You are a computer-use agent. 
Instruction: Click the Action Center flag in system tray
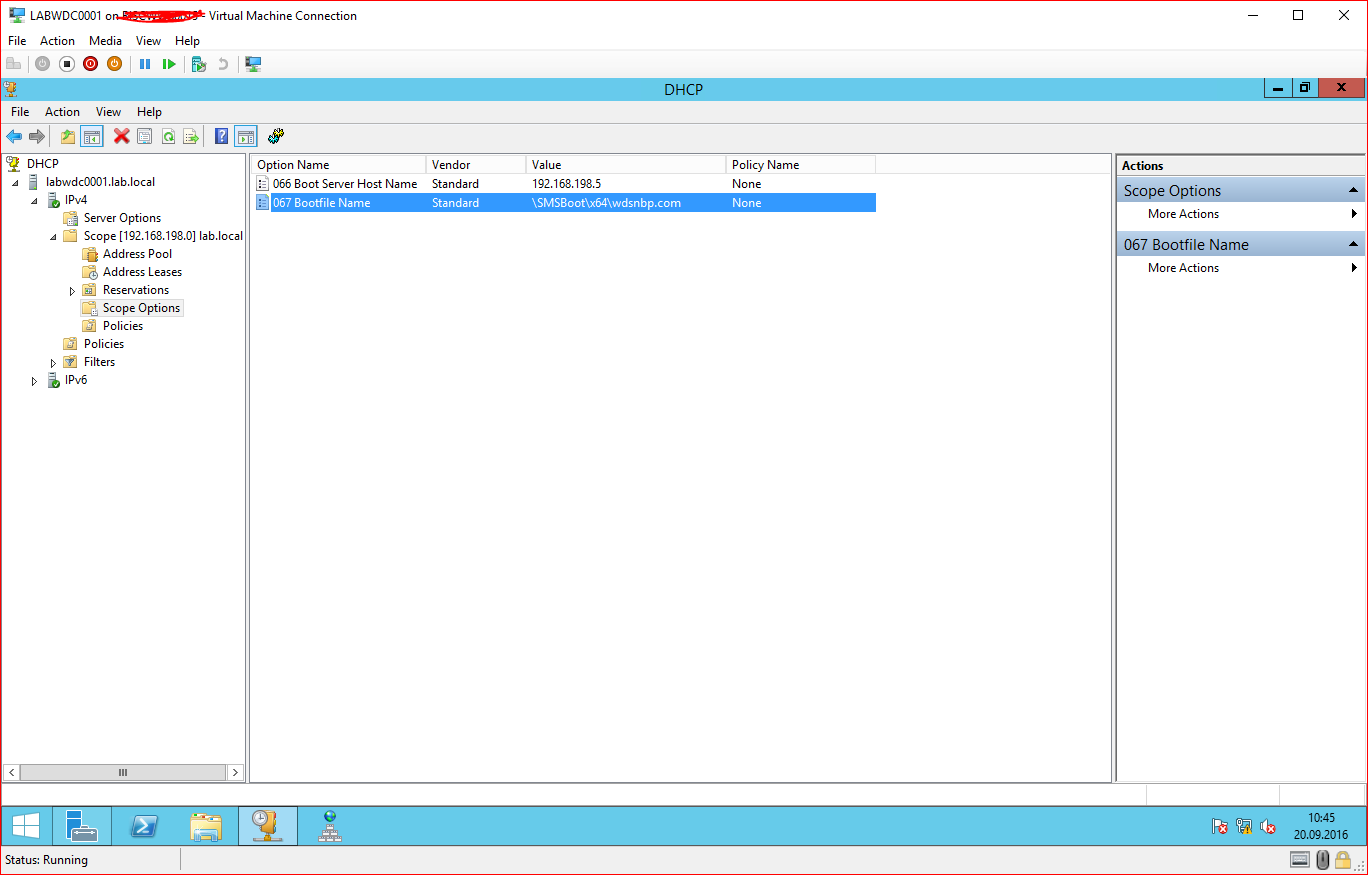[x=1220, y=826]
